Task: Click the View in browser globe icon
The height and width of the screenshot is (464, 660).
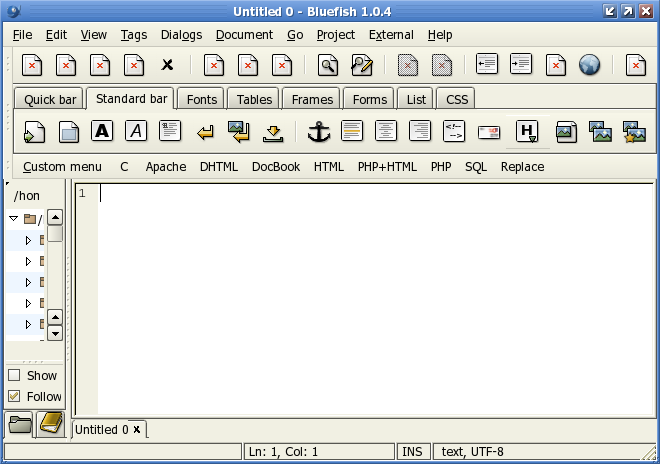Action: [x=589, y=65]
